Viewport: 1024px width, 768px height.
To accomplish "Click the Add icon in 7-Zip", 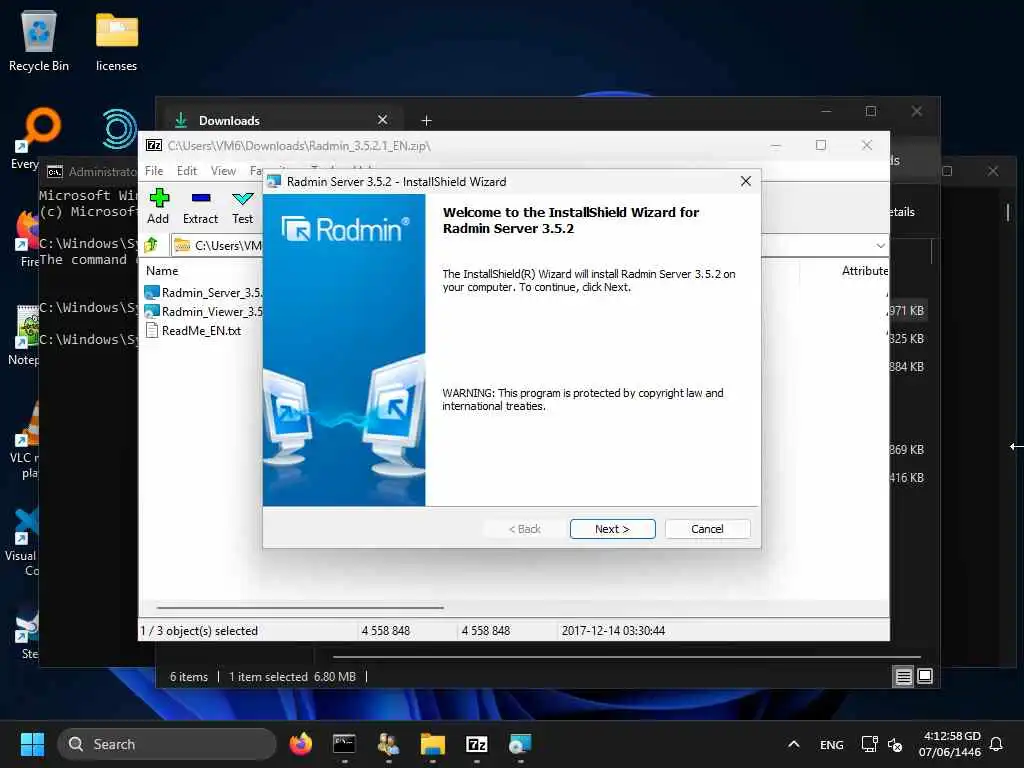I will tap(158, 207).
